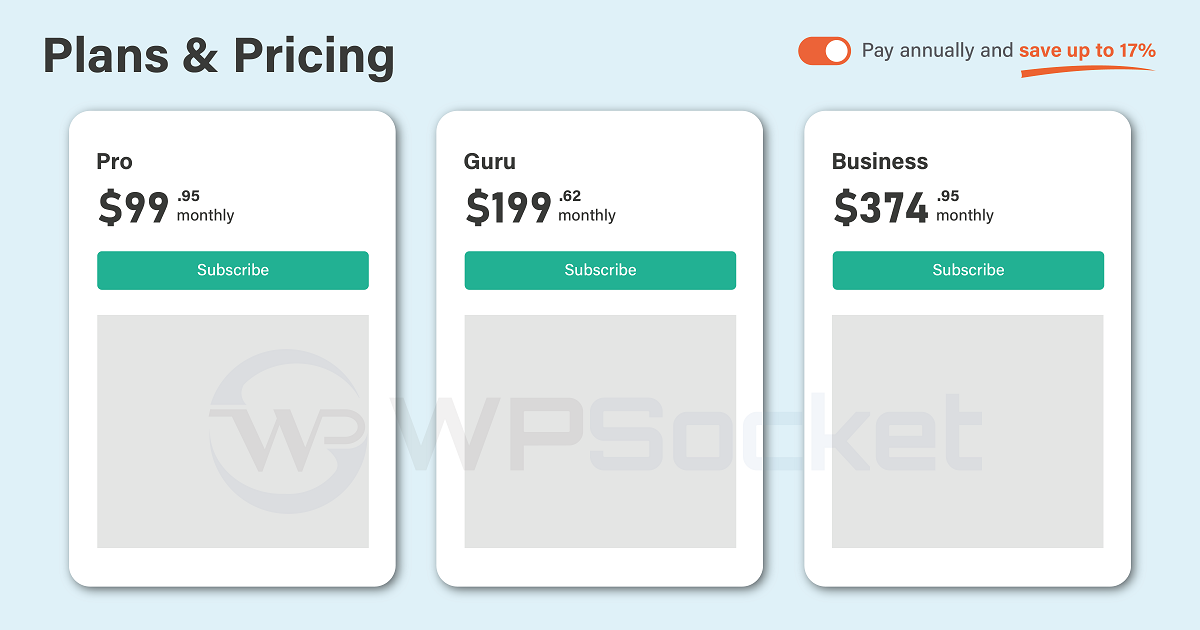1200x630 pixels.
Task: Click the Plans & Pricing heading
Action: (x=219, y=56)
